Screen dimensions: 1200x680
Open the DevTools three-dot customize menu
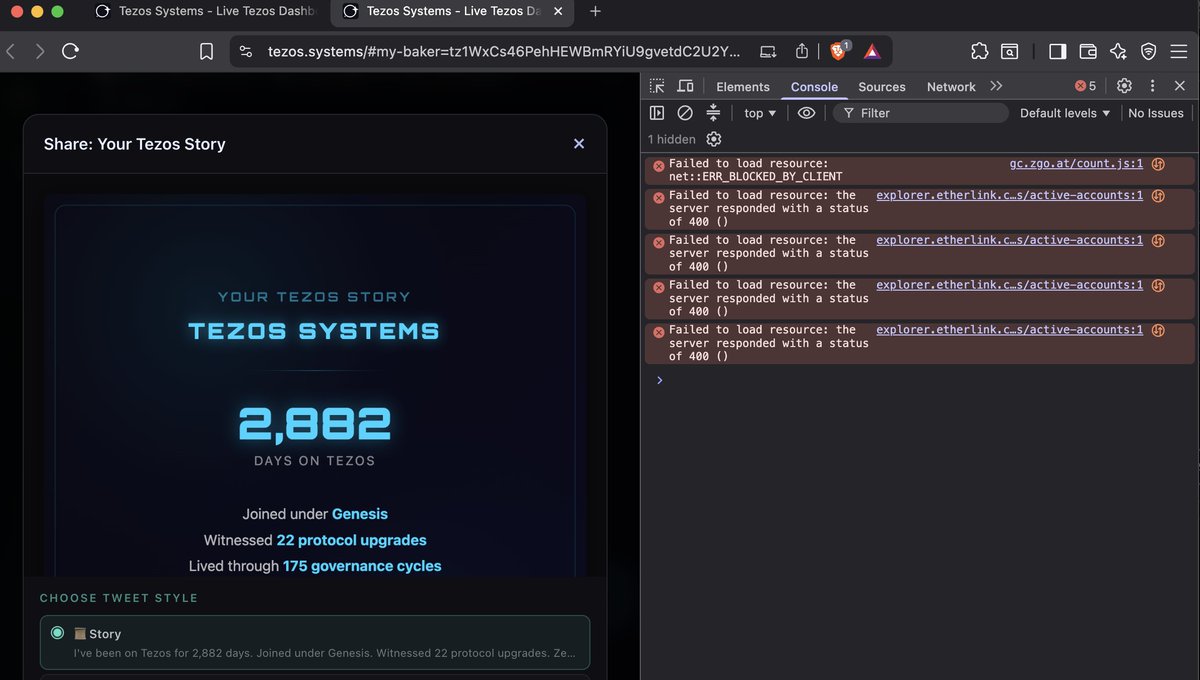pyautogui.click(x=1152, y=86)
